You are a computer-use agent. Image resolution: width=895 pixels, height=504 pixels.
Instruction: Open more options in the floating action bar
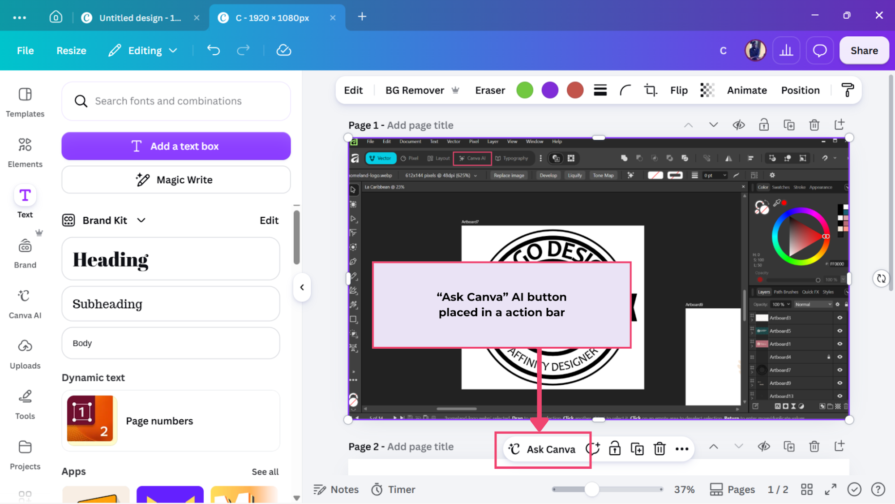682,449
